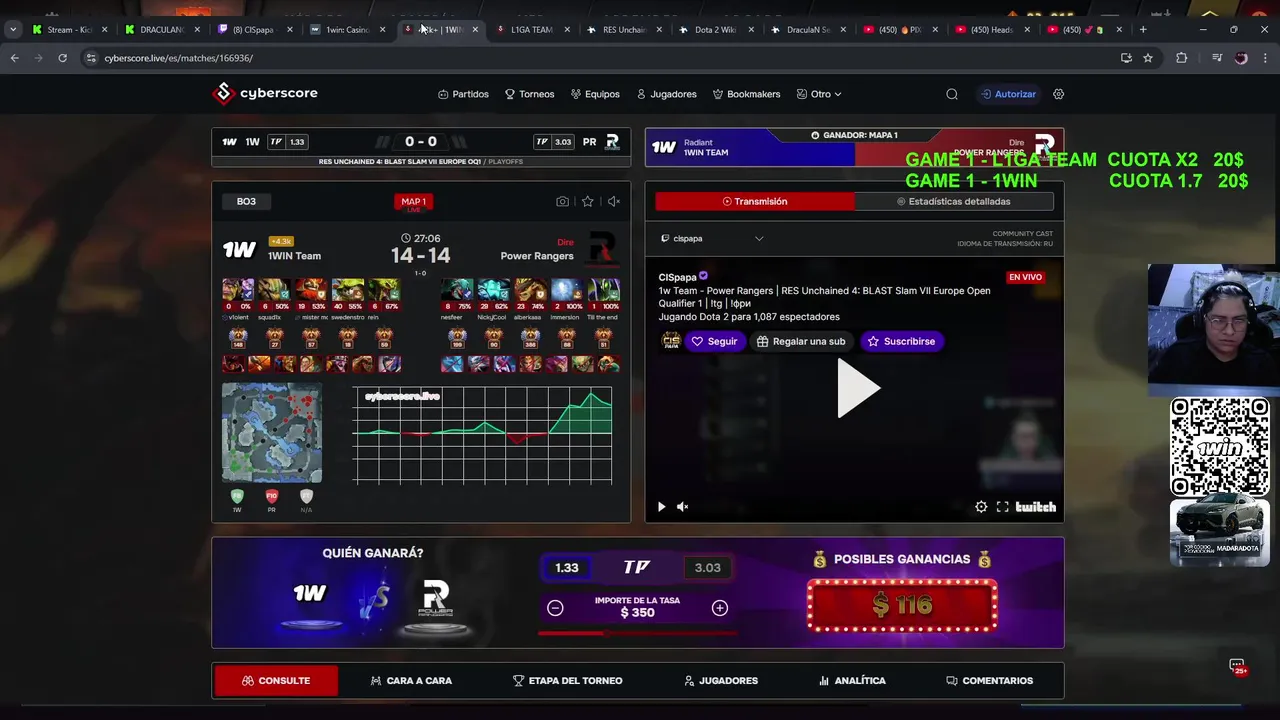Open the CARA A CARA tab
The height and width of the screenshot is (720, 1280).
[x=411, y=681]
